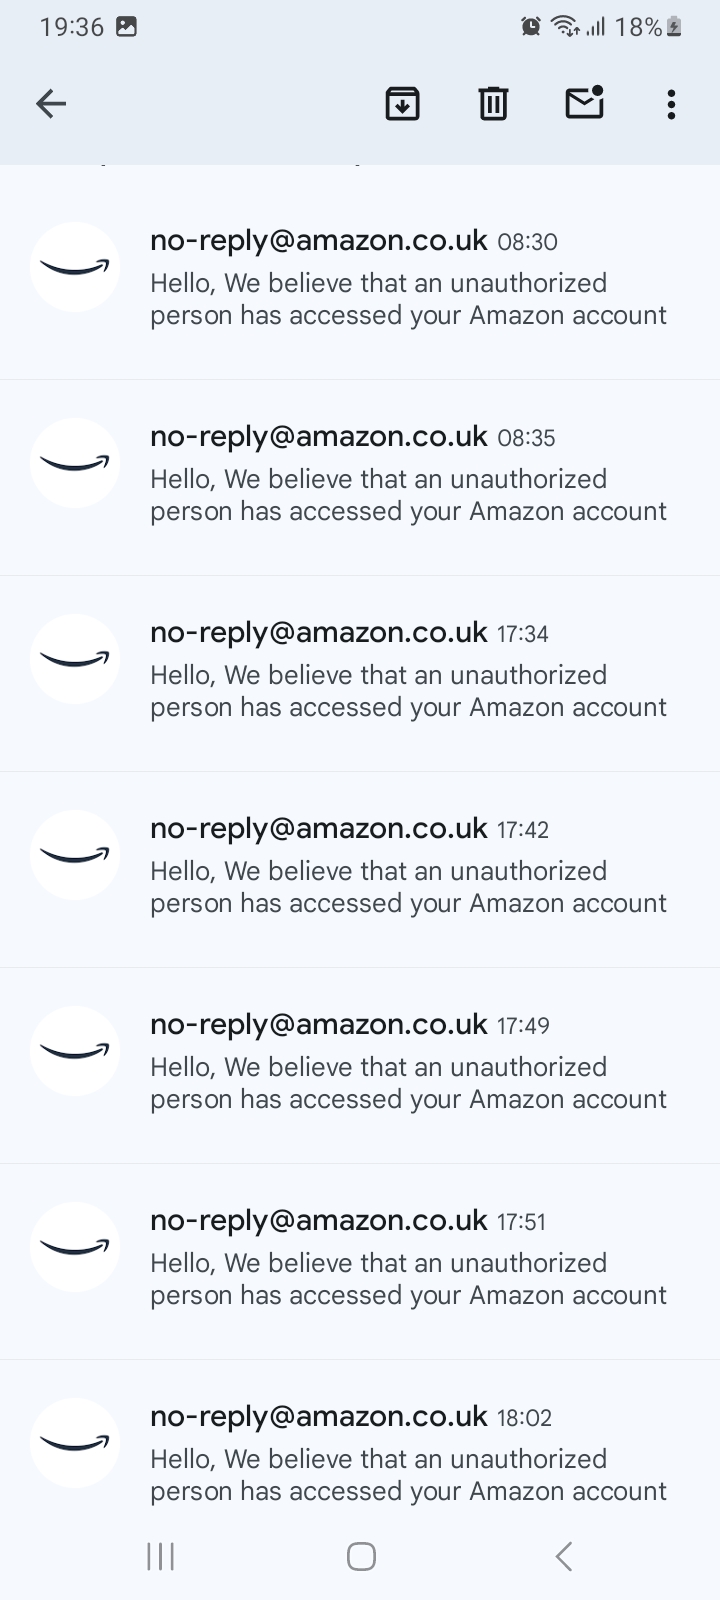Mark the conversation as unread
The image size is (720, 1600).
tap(584, 103)
